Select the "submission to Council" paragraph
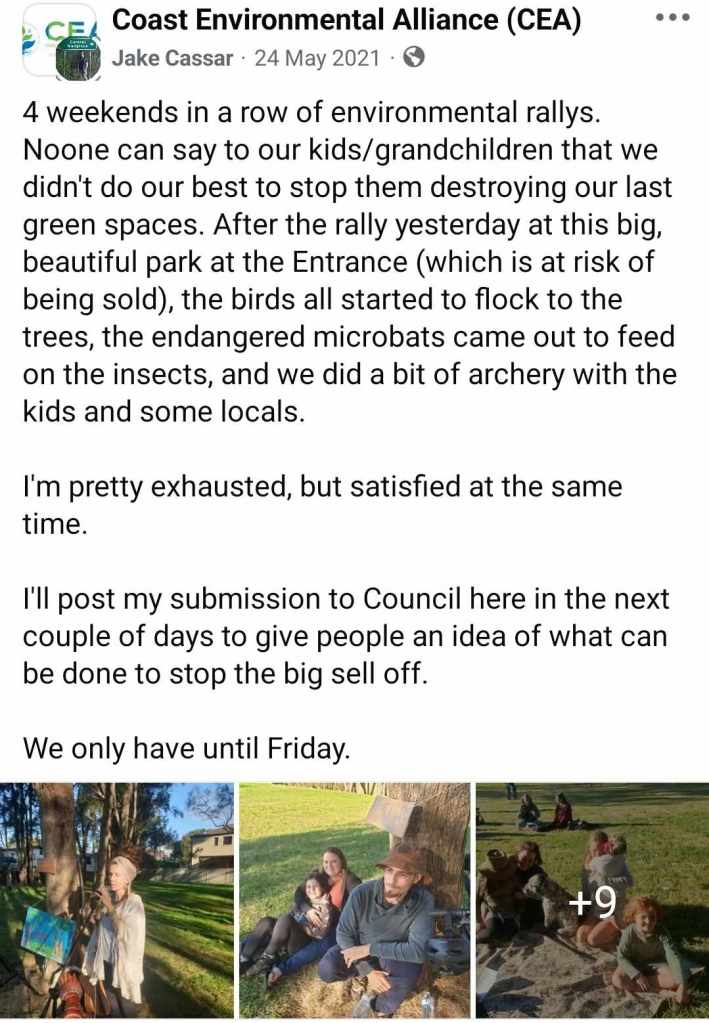This screenshot has height=1023, width=709. pyautogui.click(x=346, y=636)
